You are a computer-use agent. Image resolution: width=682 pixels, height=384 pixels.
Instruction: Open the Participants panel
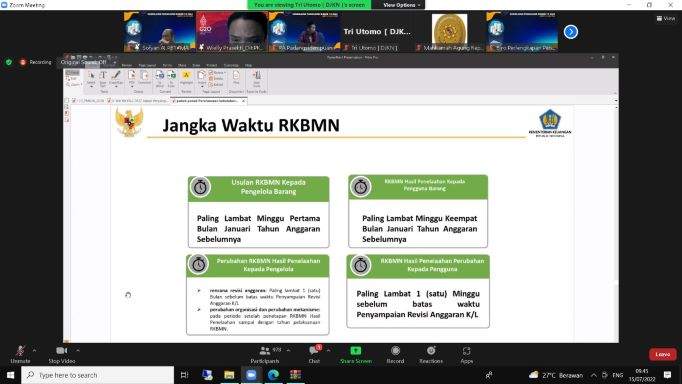(264, 354)
